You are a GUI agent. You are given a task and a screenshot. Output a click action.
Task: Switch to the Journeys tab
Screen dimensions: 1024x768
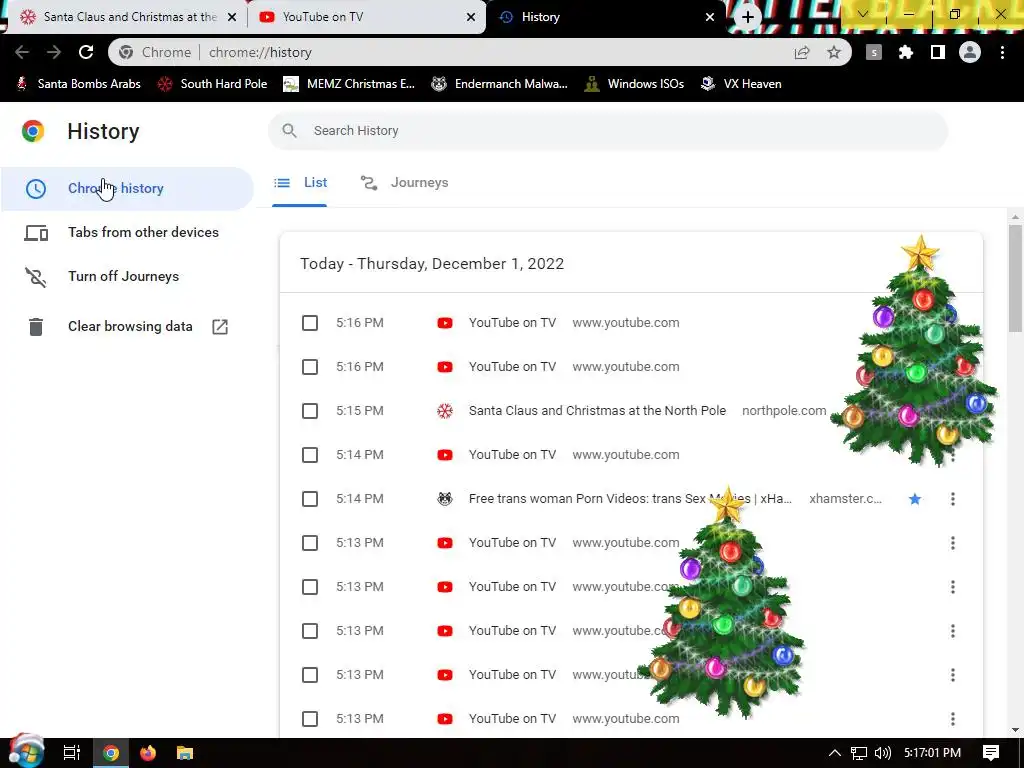[x=405, y=183]
